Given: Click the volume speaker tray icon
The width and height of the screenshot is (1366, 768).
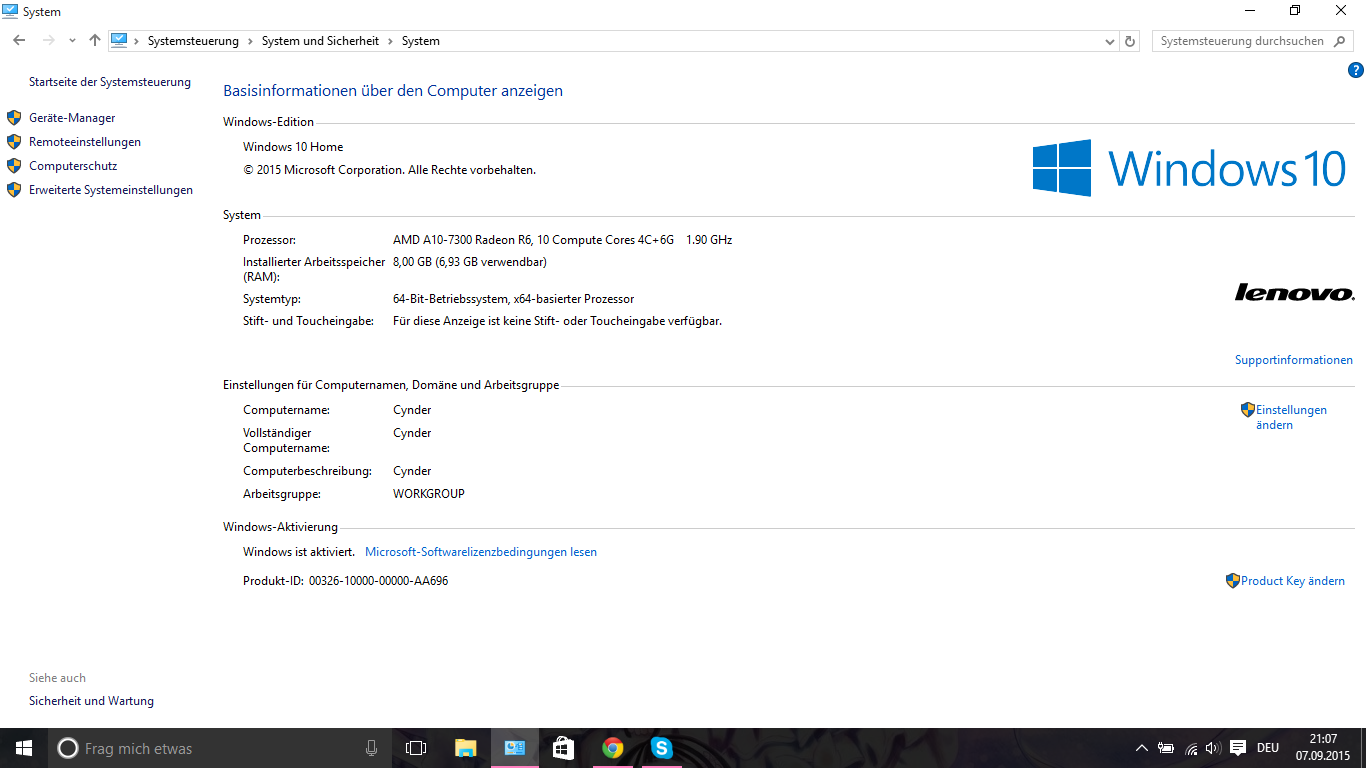Looking at the screenshot, I should [1213, 748].
